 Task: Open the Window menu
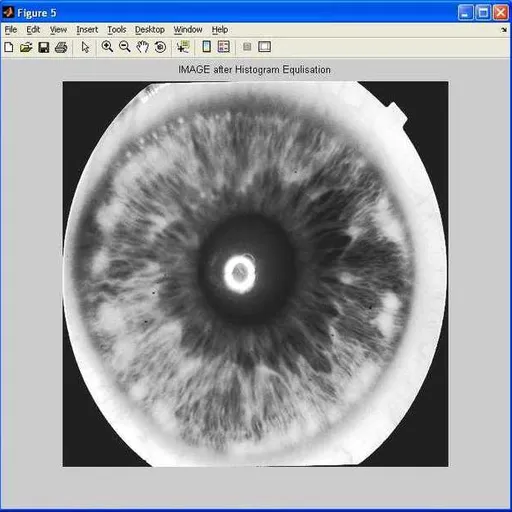click(x=188, y=30)
